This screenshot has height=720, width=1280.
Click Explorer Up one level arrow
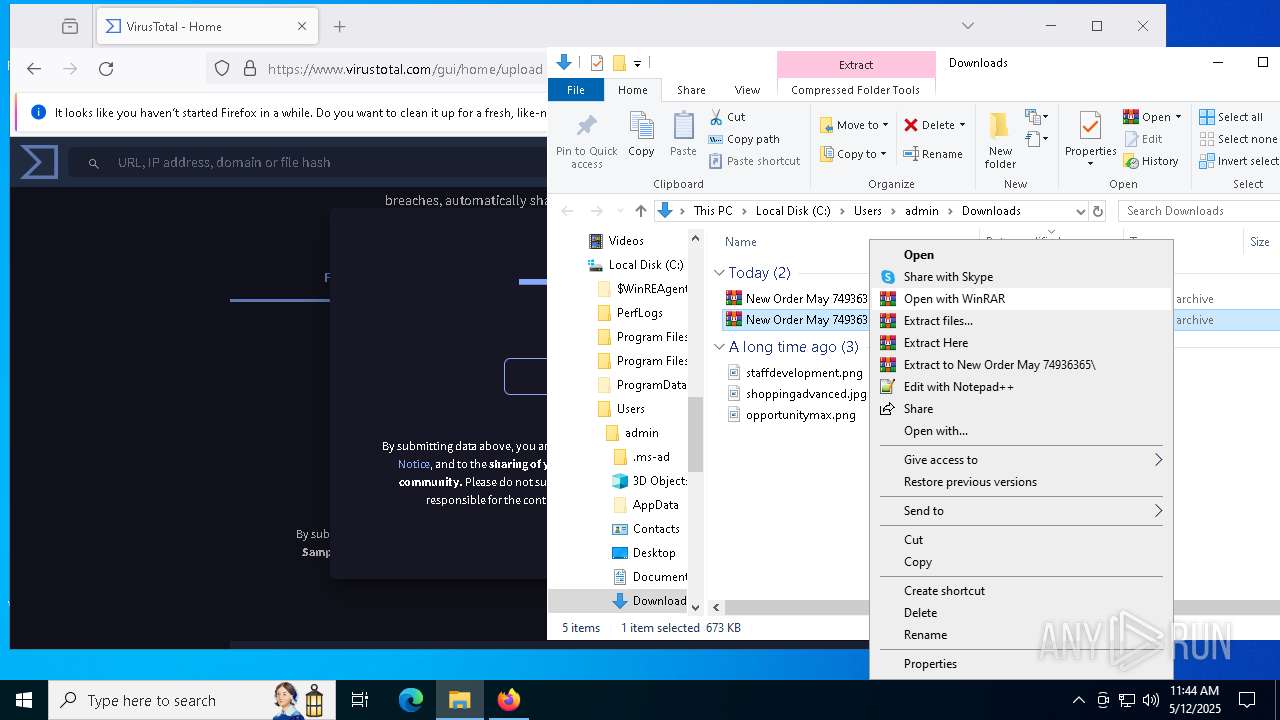[x=641, y=211]
